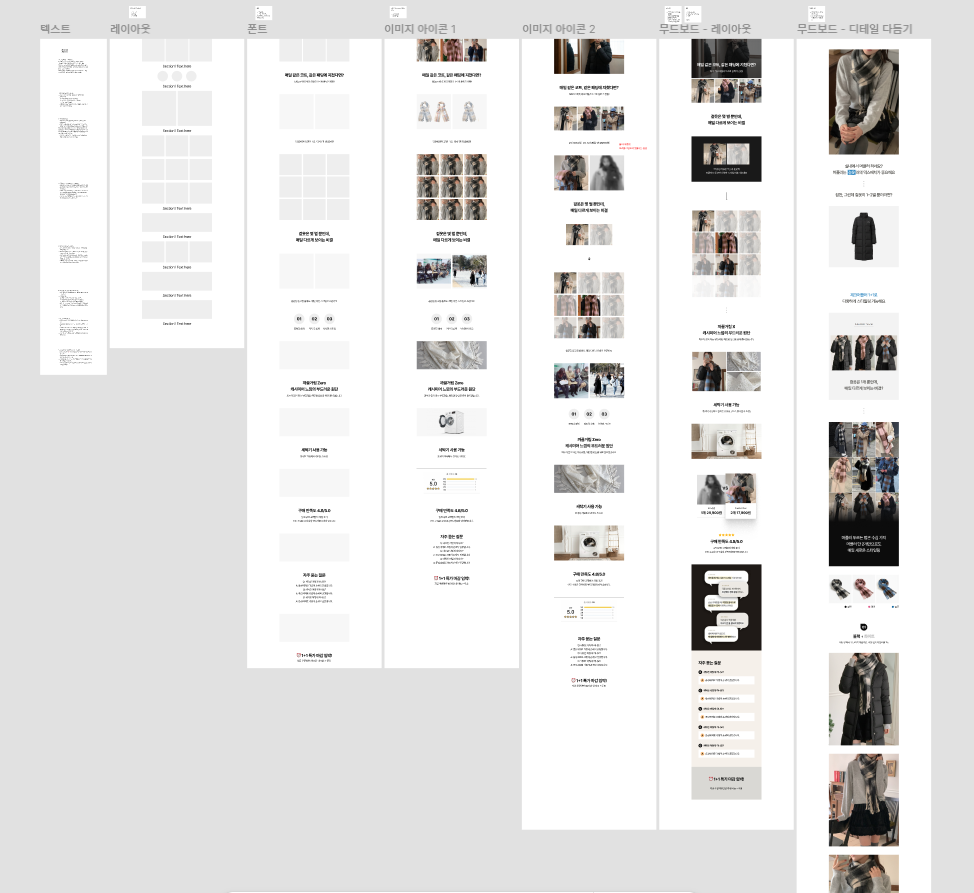Select the frame label '무드보드 - 디테일 다듬기'
Screen dimensions: 974x893
[855, 29]
